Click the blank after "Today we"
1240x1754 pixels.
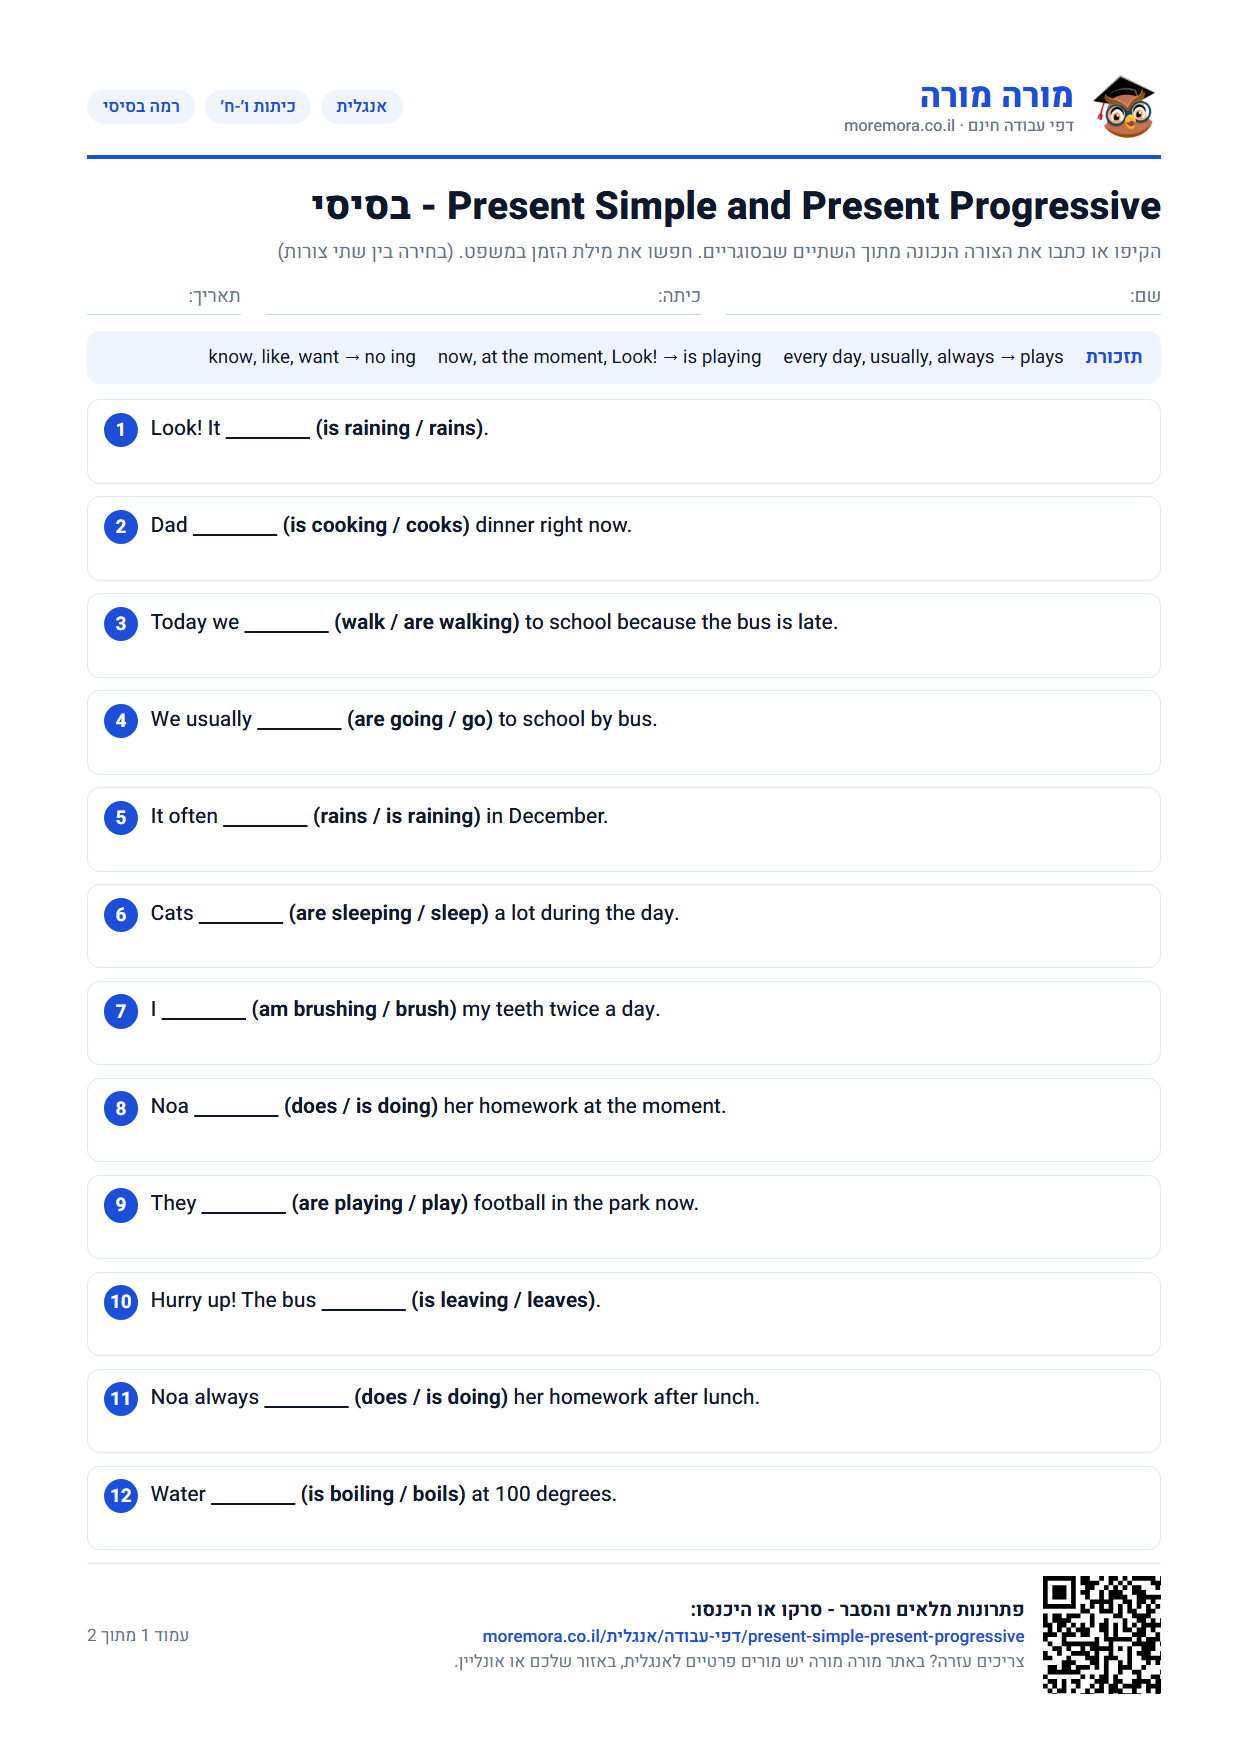pyautogui.click(x=287, y=624)
